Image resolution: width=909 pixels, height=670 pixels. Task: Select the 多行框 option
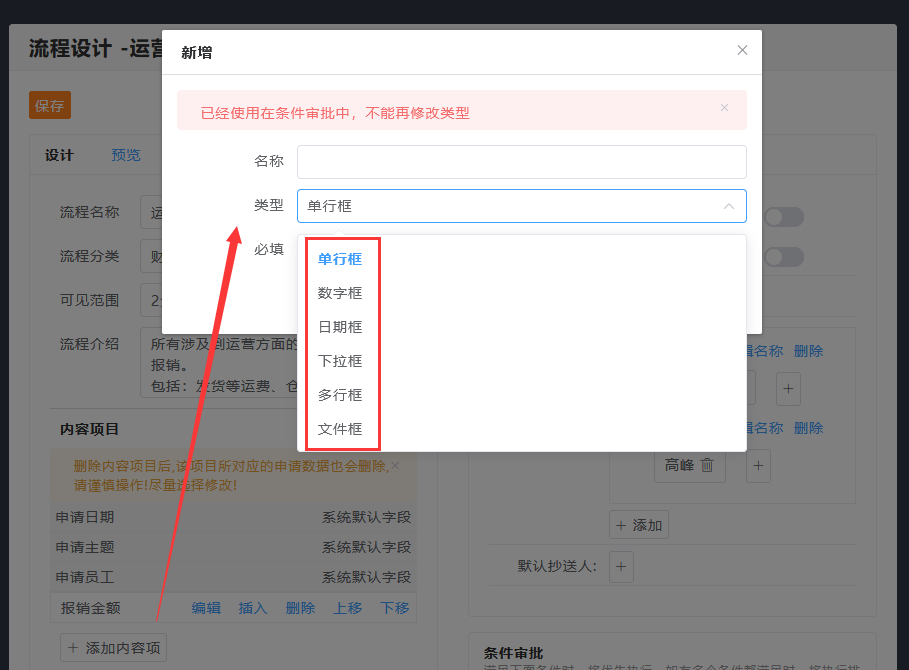(340, 395)
